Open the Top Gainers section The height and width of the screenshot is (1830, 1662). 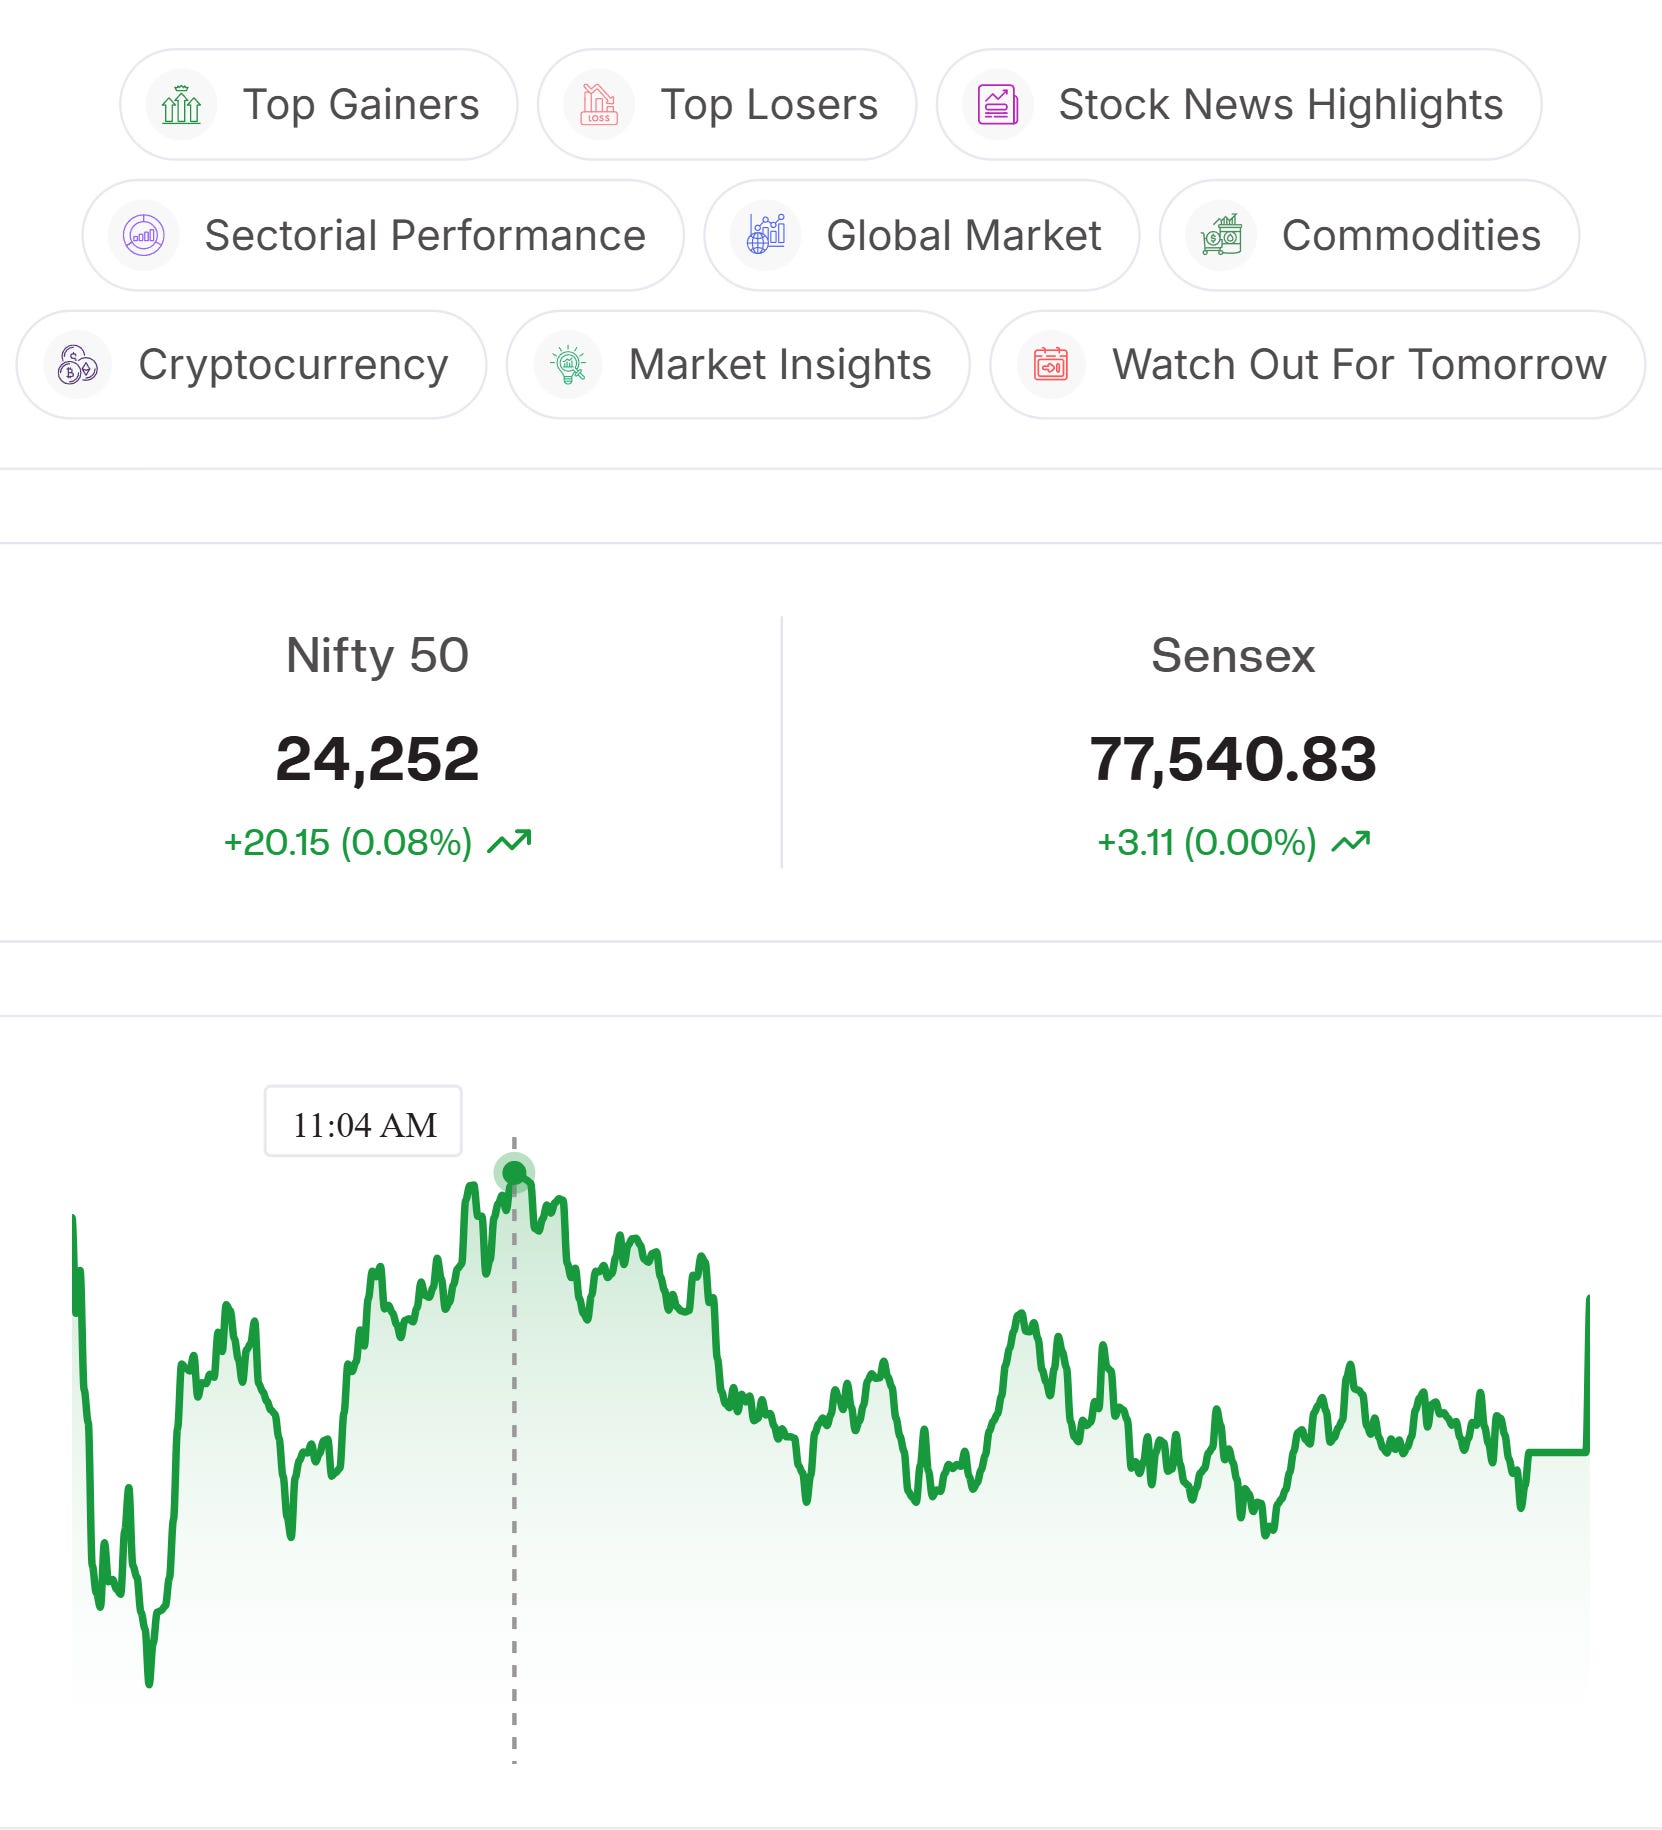tap(319, 105)
